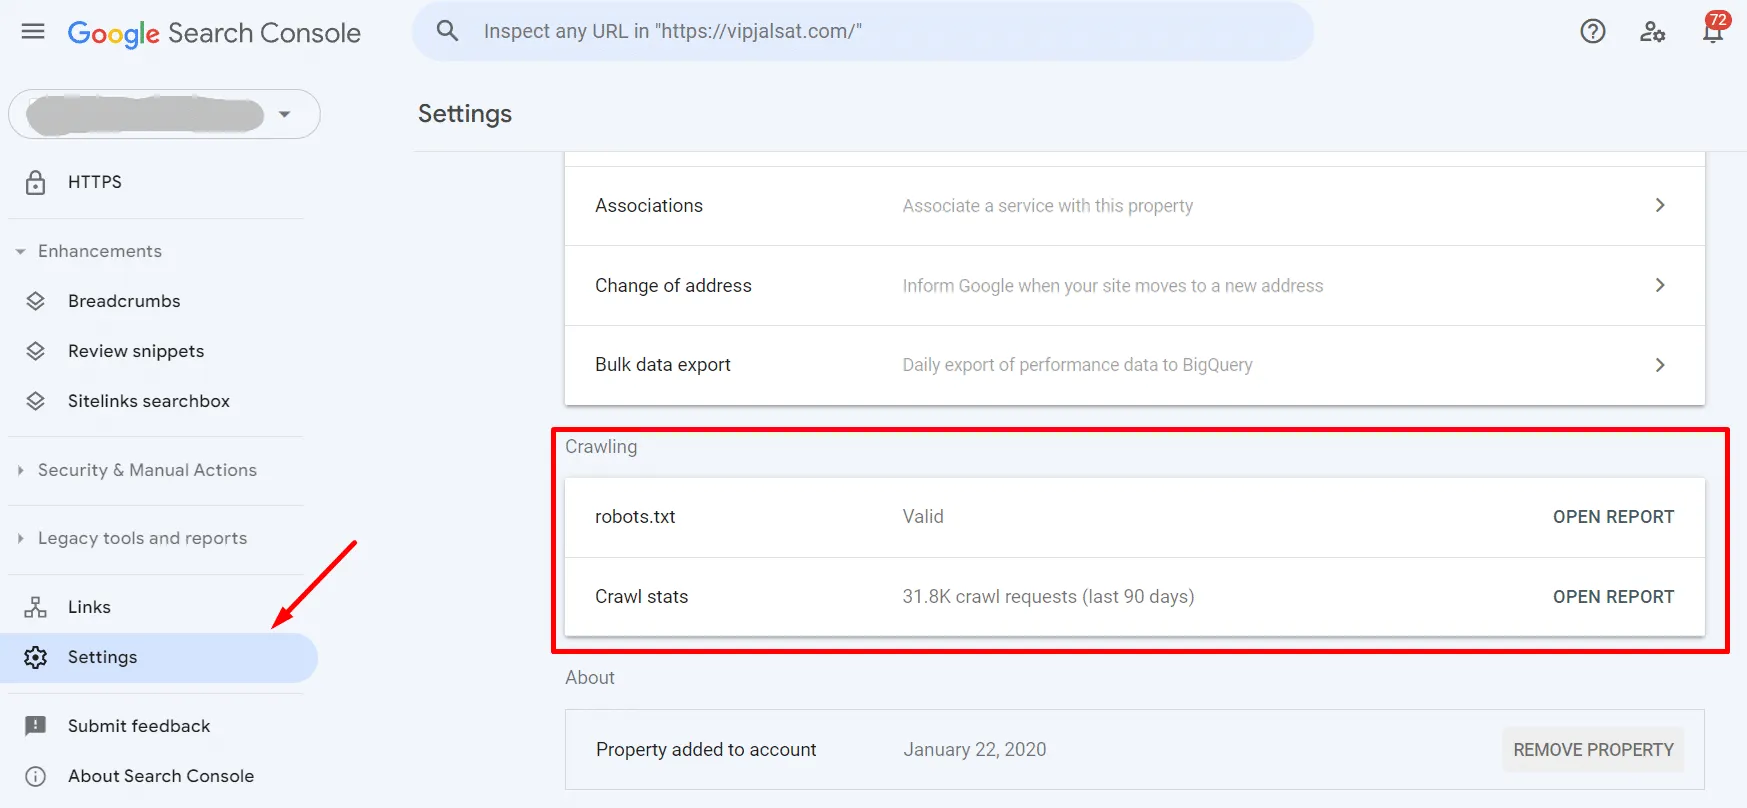This screenshot has height=808, width=1747.
Task: Open the hamburger main menu
Action: [x=33, y=32]
